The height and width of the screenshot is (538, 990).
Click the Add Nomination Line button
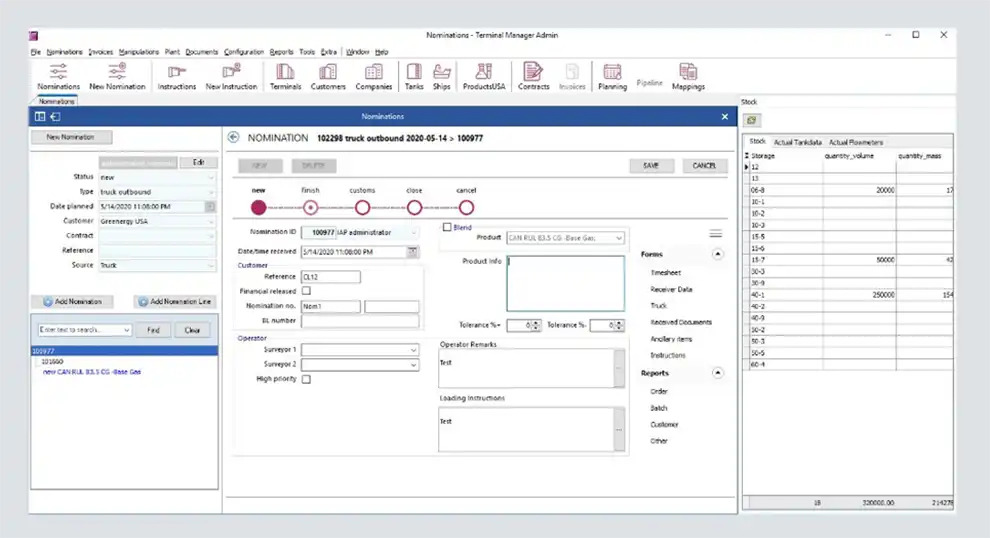[x=175, y=302]
